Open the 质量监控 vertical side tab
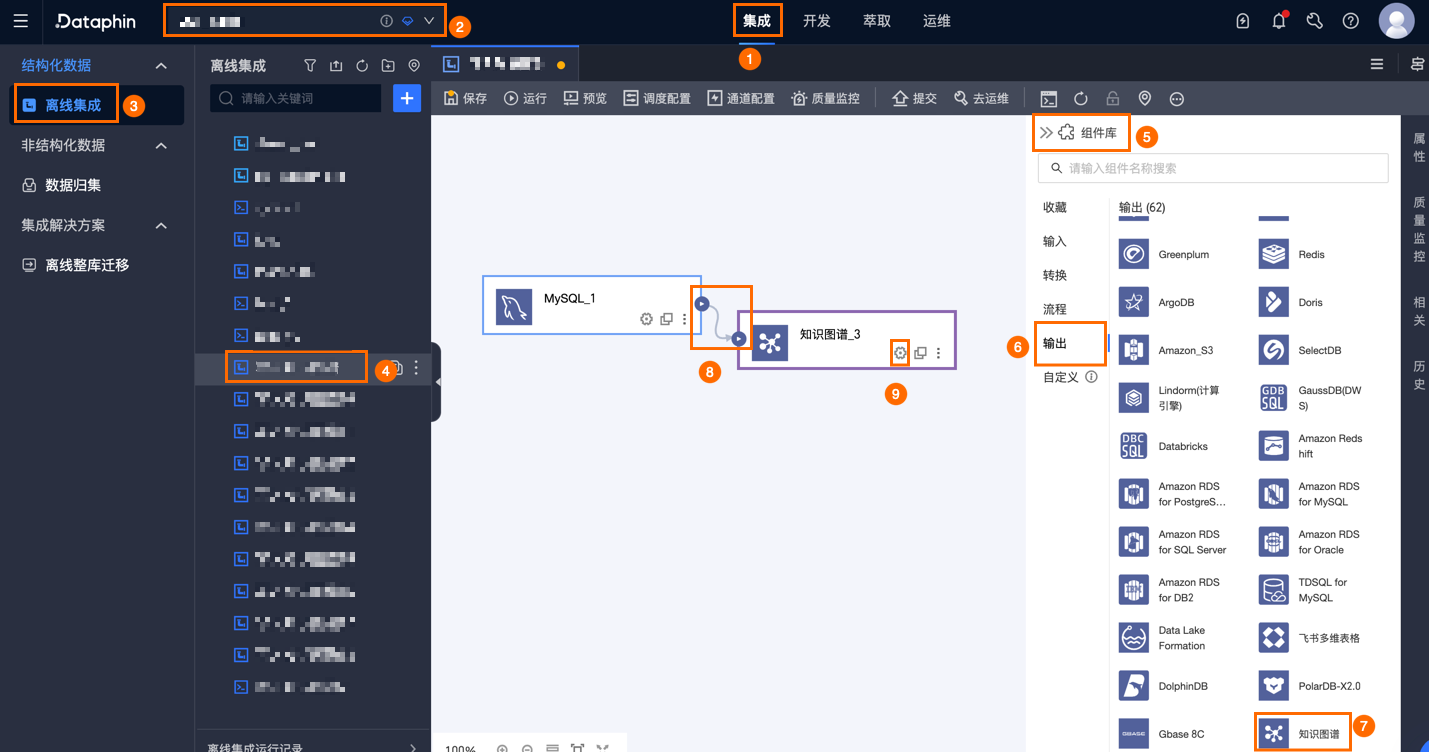 (x=1419, y=229)
